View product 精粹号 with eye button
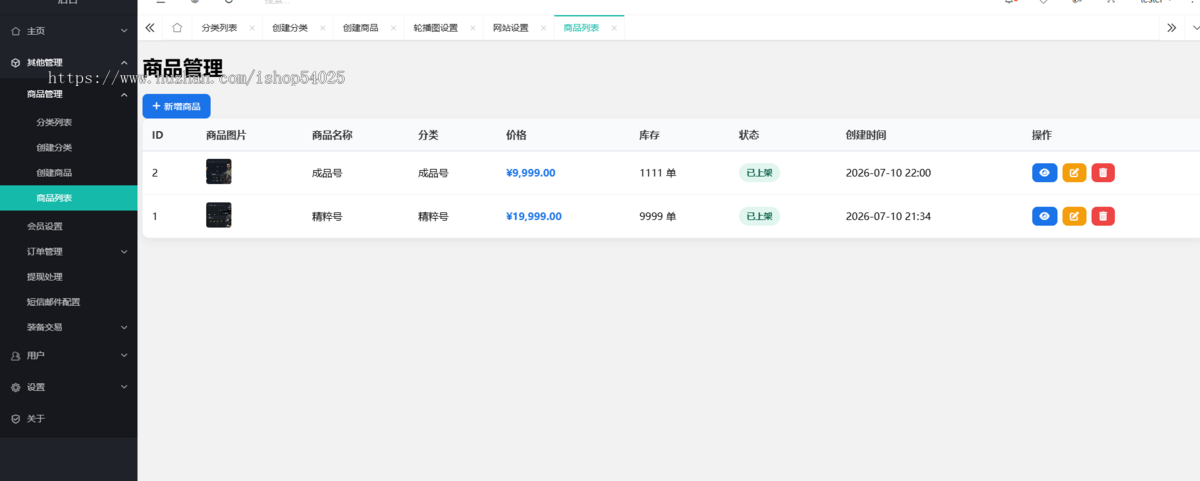The image size is (1200, 481). 1044,216
